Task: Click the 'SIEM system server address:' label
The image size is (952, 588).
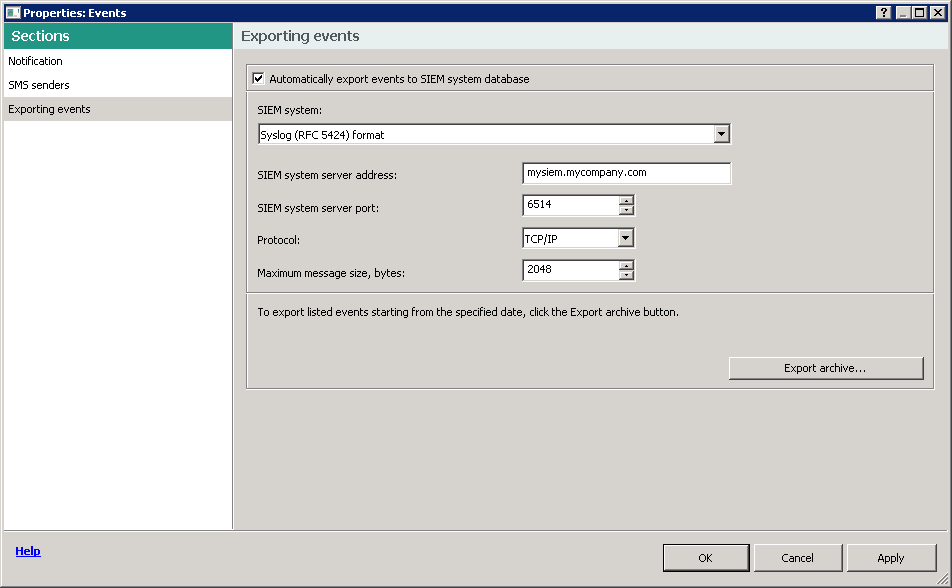Action: pyautogui.click(x=327, y=175)
